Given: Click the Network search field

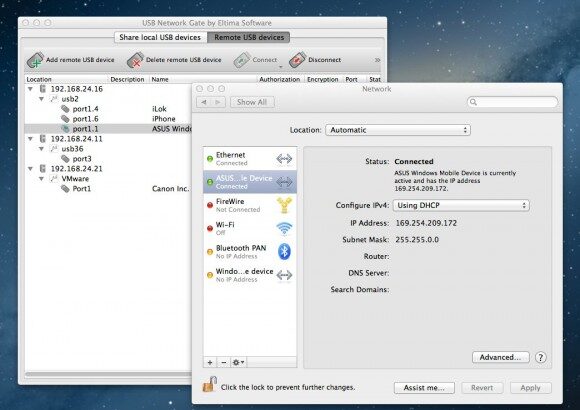Looking at the screenshot, I should pos(512,102).
